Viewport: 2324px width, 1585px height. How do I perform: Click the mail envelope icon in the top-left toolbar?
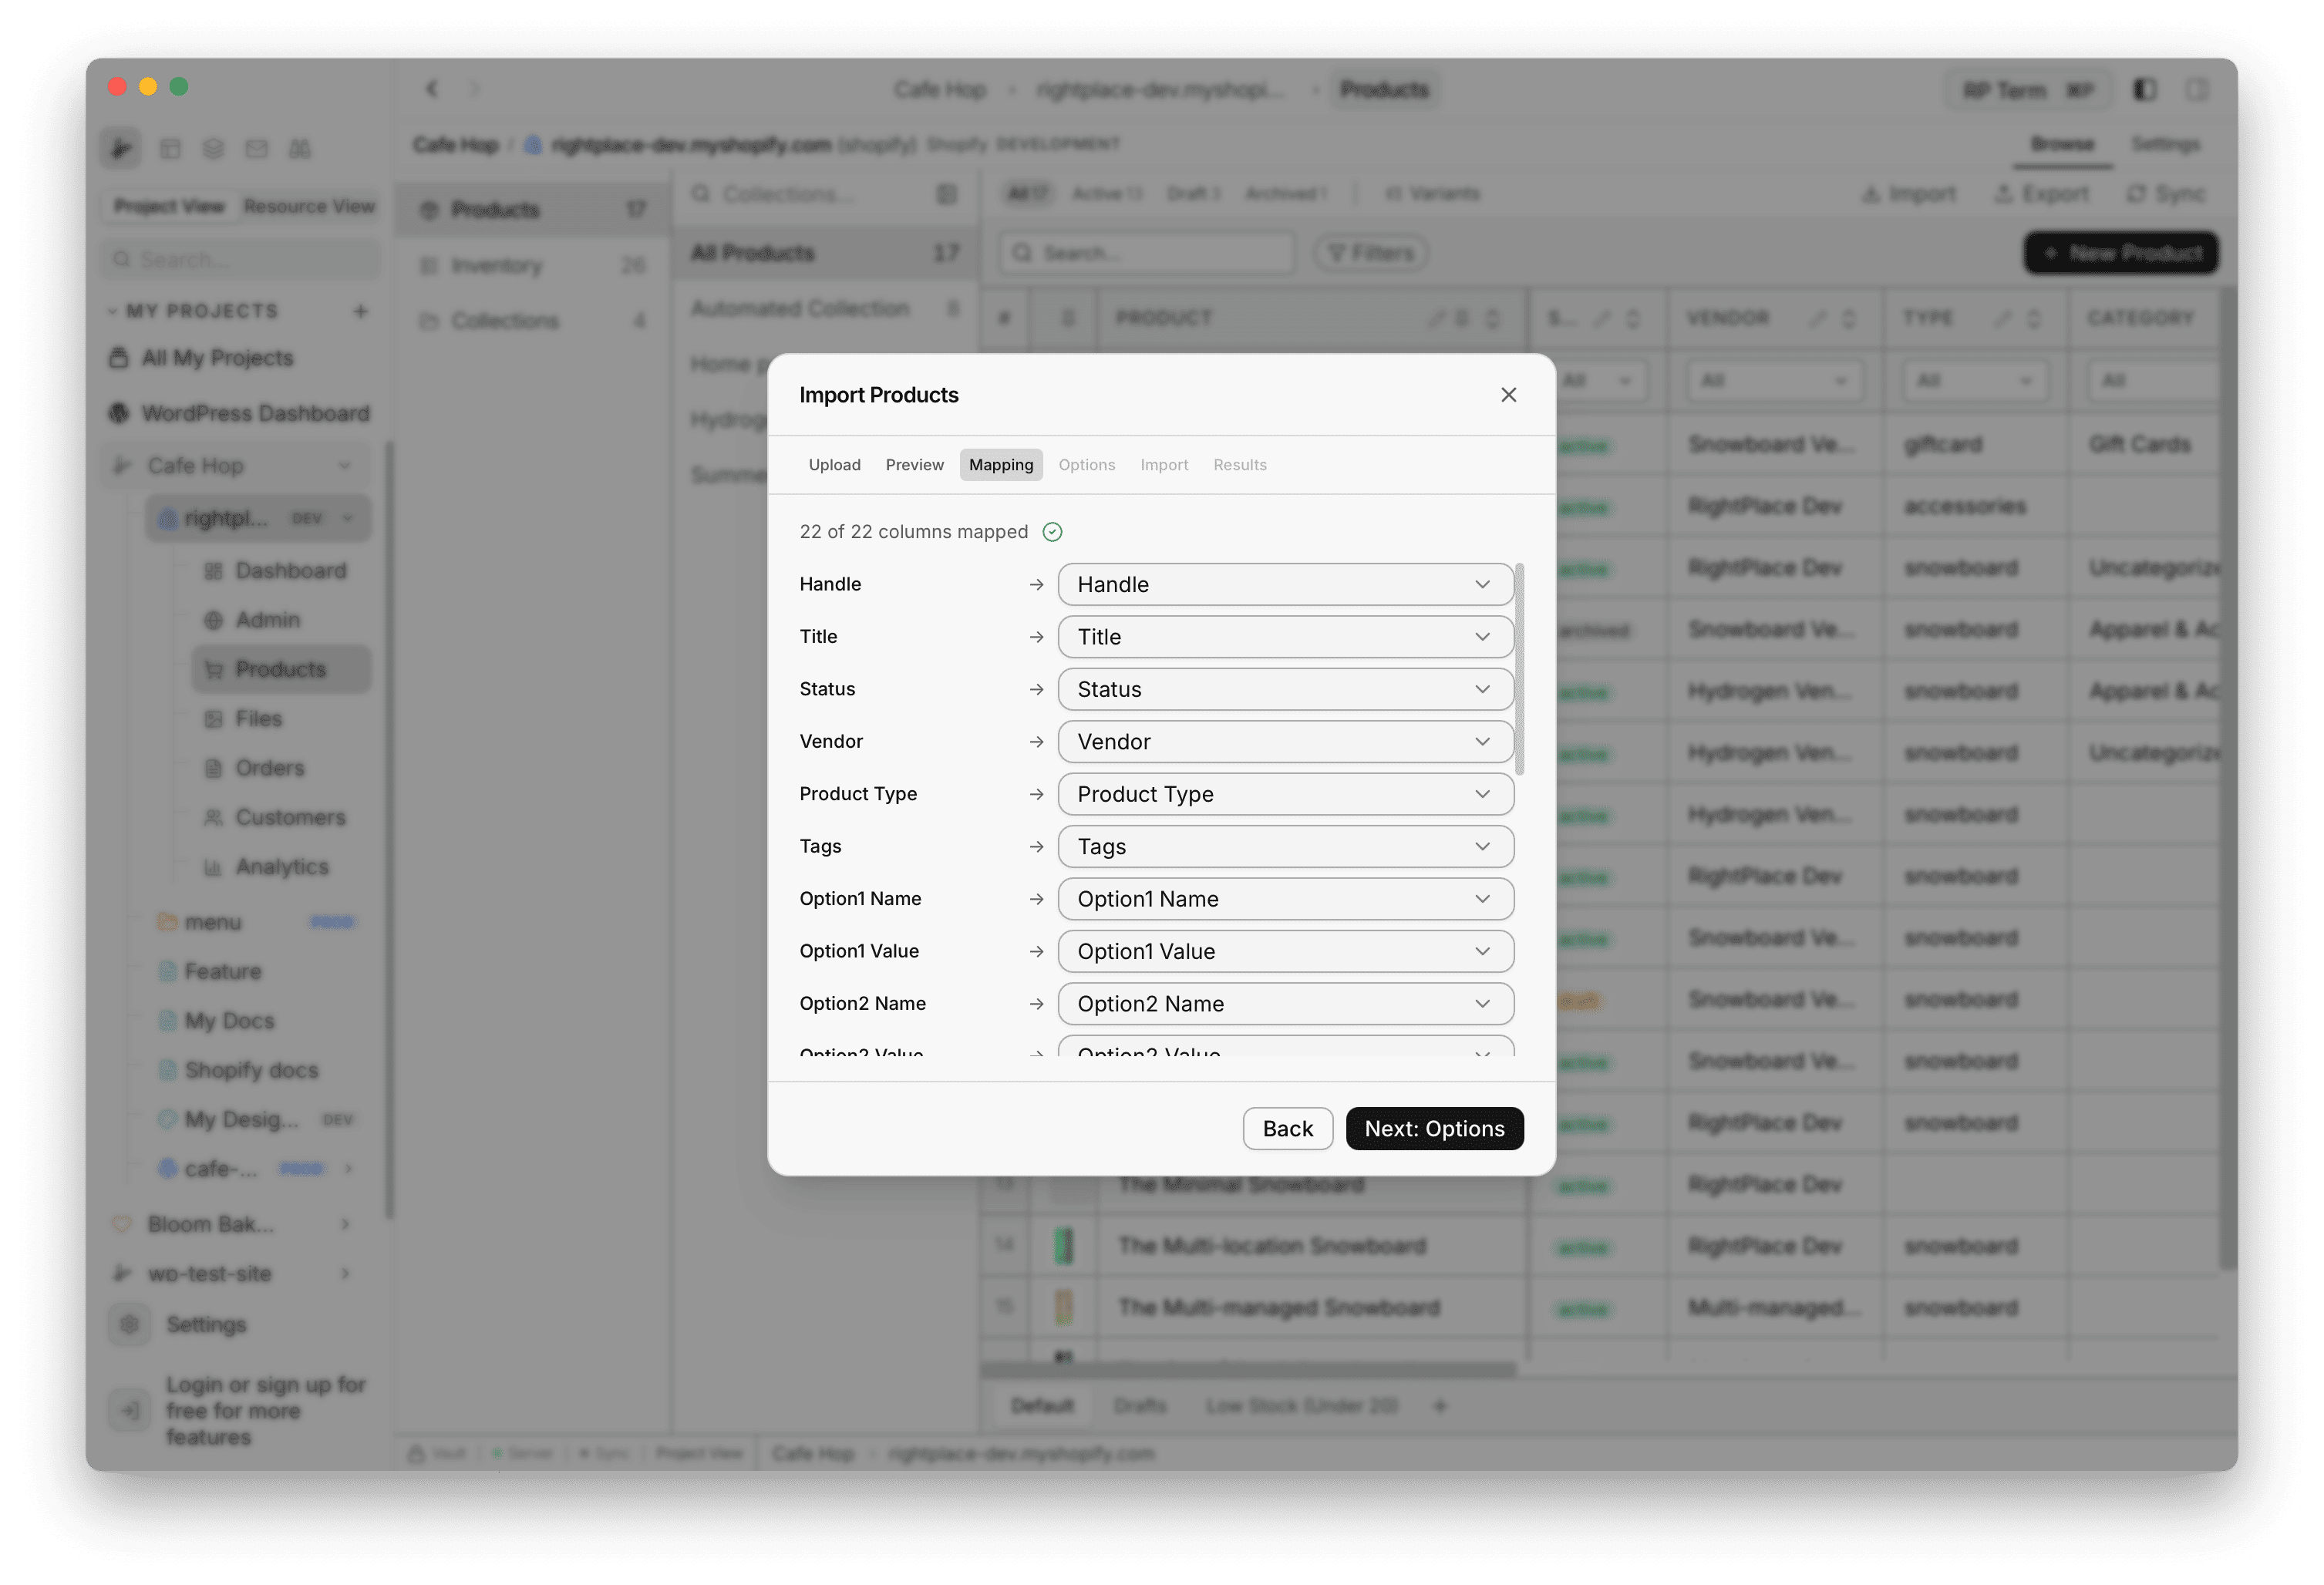(257, 148)
